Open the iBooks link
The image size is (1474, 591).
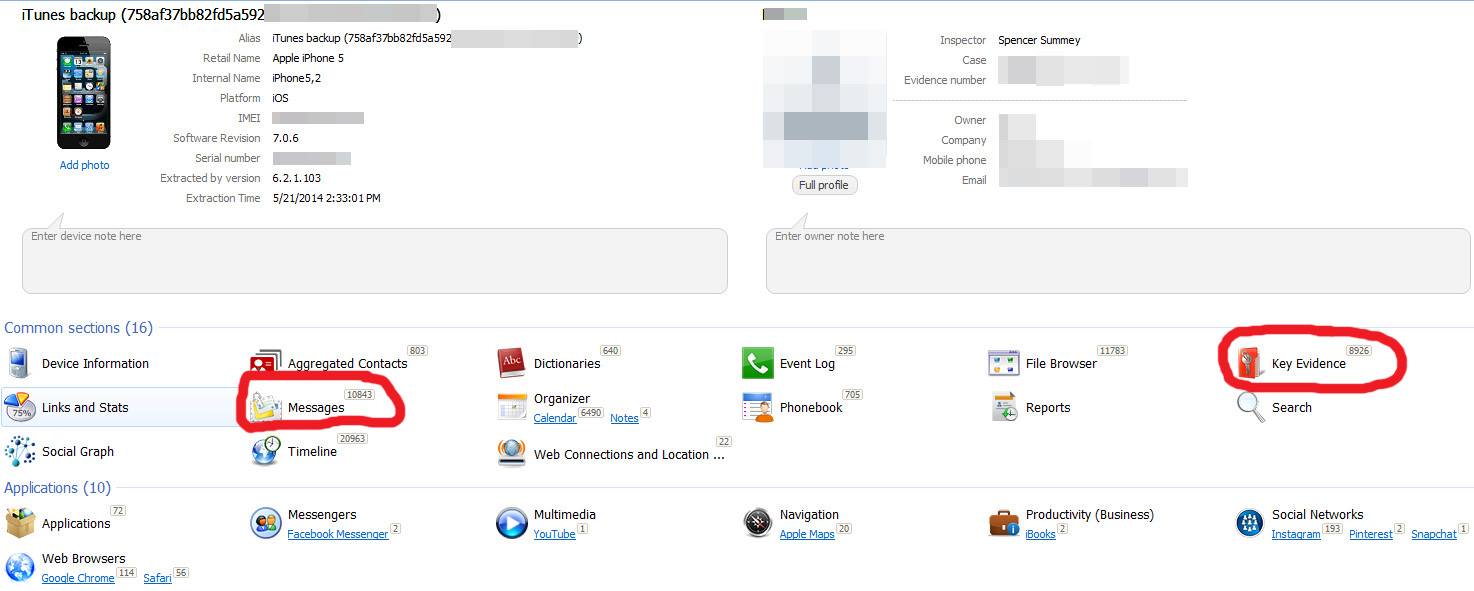pyautogui.click(x=1041, y=534)
